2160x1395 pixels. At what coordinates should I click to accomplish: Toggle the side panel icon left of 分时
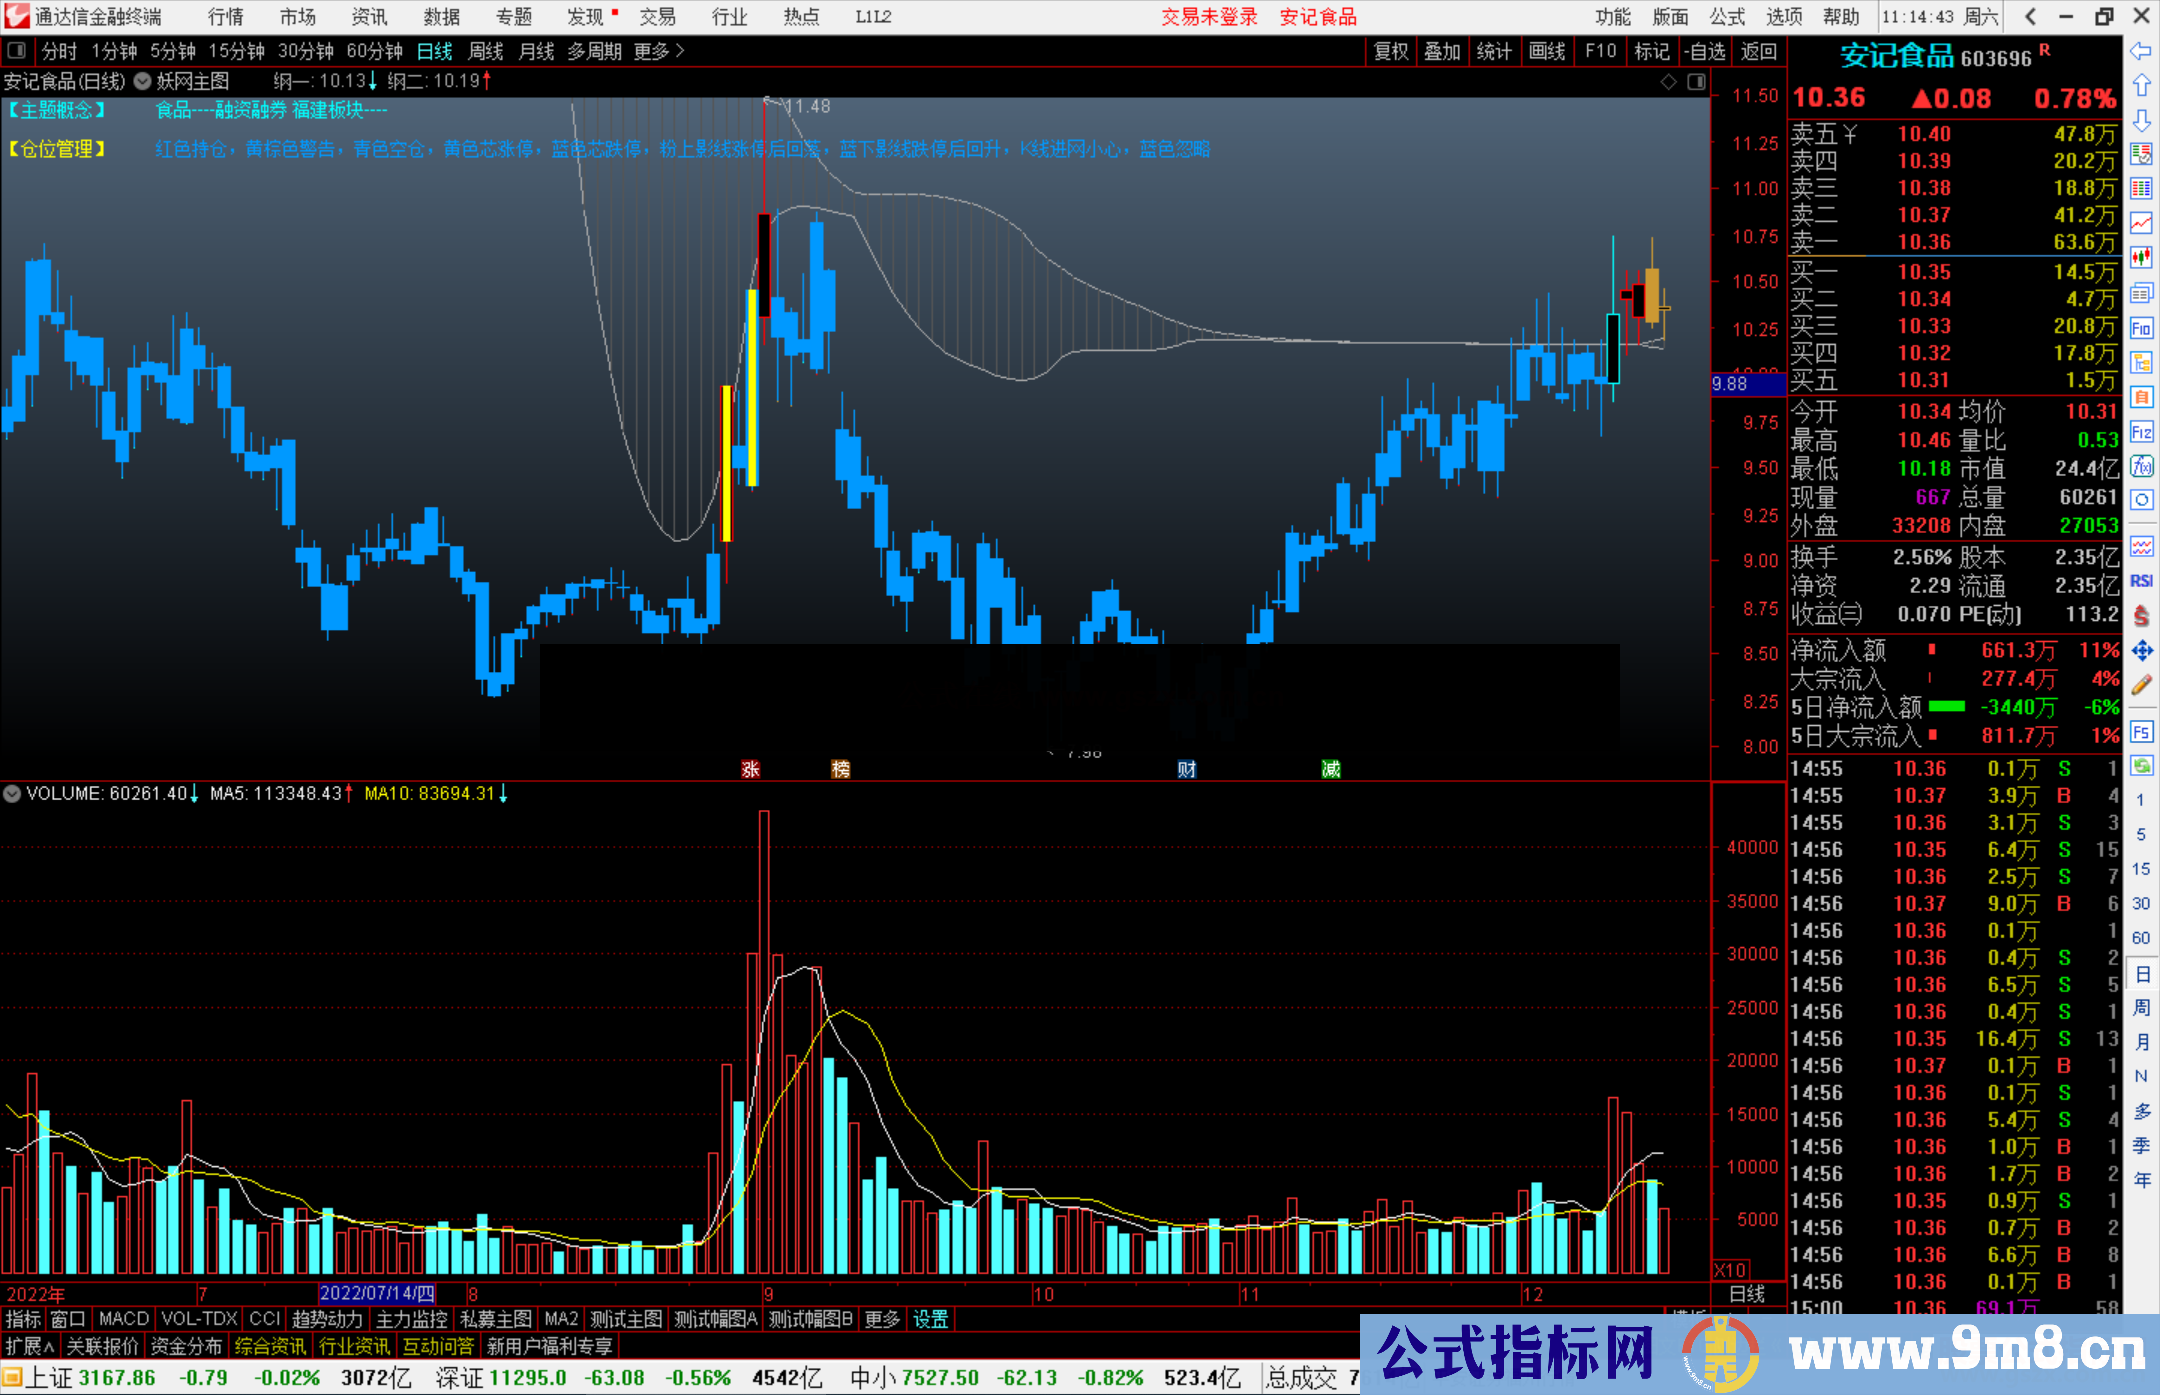point(17,51)
